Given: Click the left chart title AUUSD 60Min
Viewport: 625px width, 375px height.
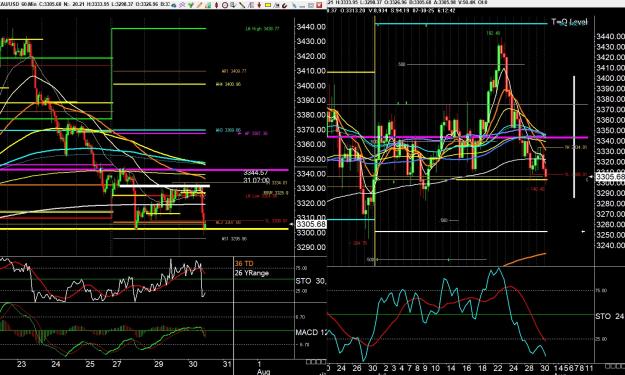Looking at the screenshot, I should pyautogui.click(x=17, y=4).
